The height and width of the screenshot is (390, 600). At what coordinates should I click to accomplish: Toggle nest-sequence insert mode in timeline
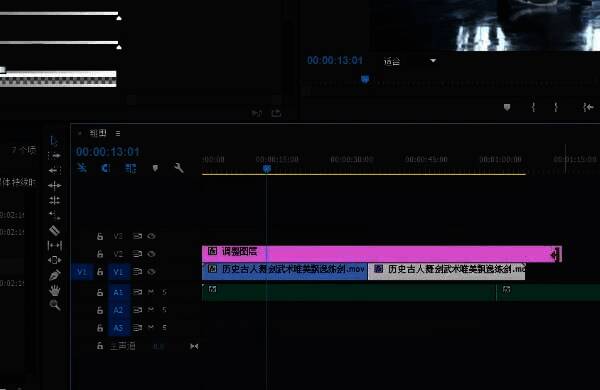(82, 168)
